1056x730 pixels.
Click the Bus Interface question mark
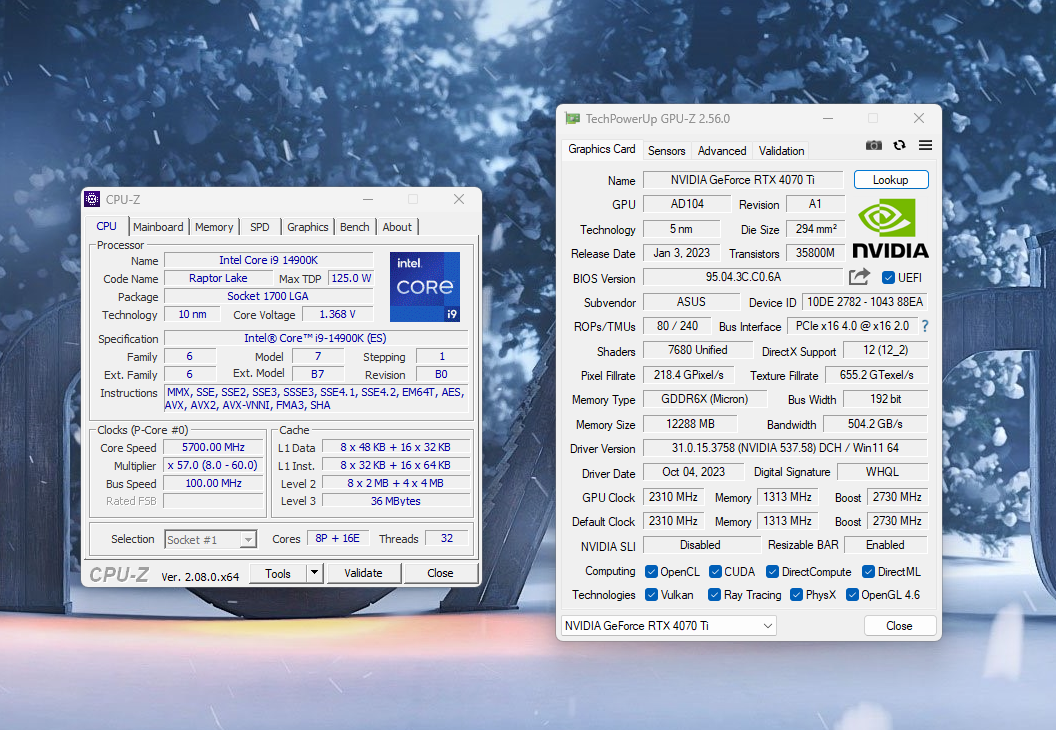925,326
